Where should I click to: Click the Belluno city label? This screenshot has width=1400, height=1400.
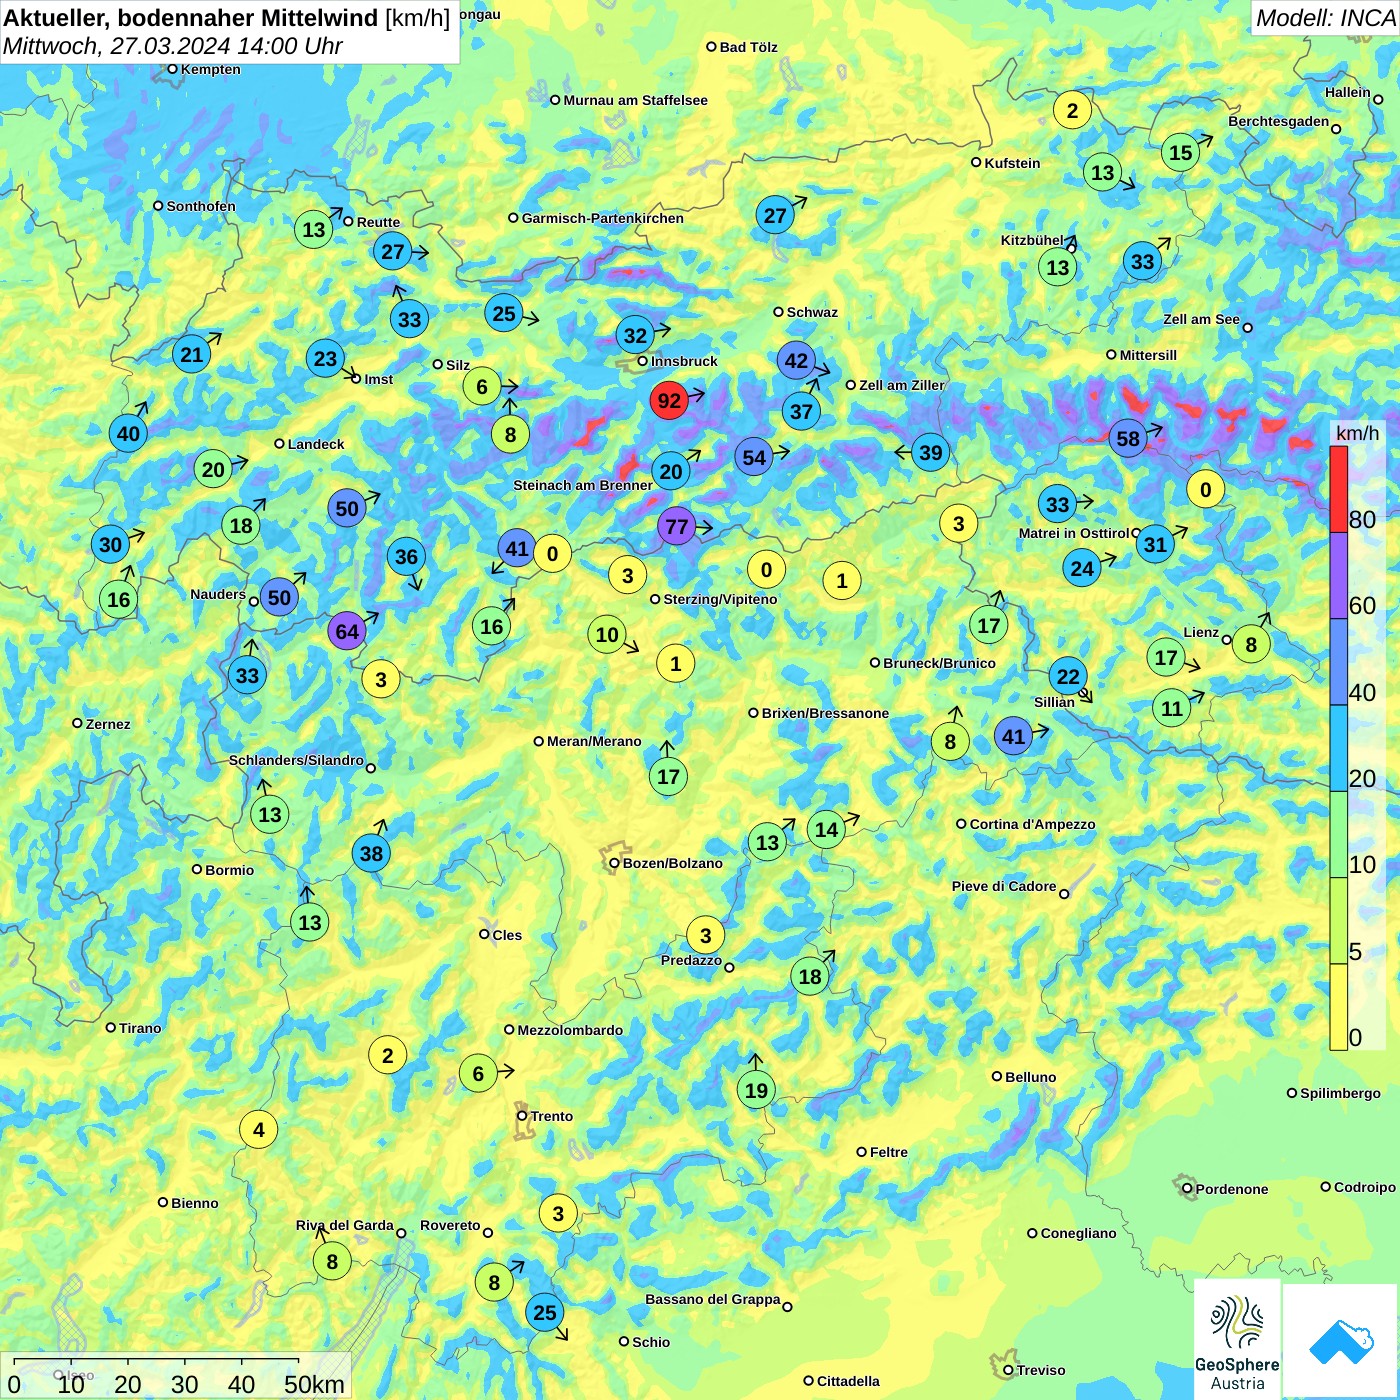coord(1030,1077)
